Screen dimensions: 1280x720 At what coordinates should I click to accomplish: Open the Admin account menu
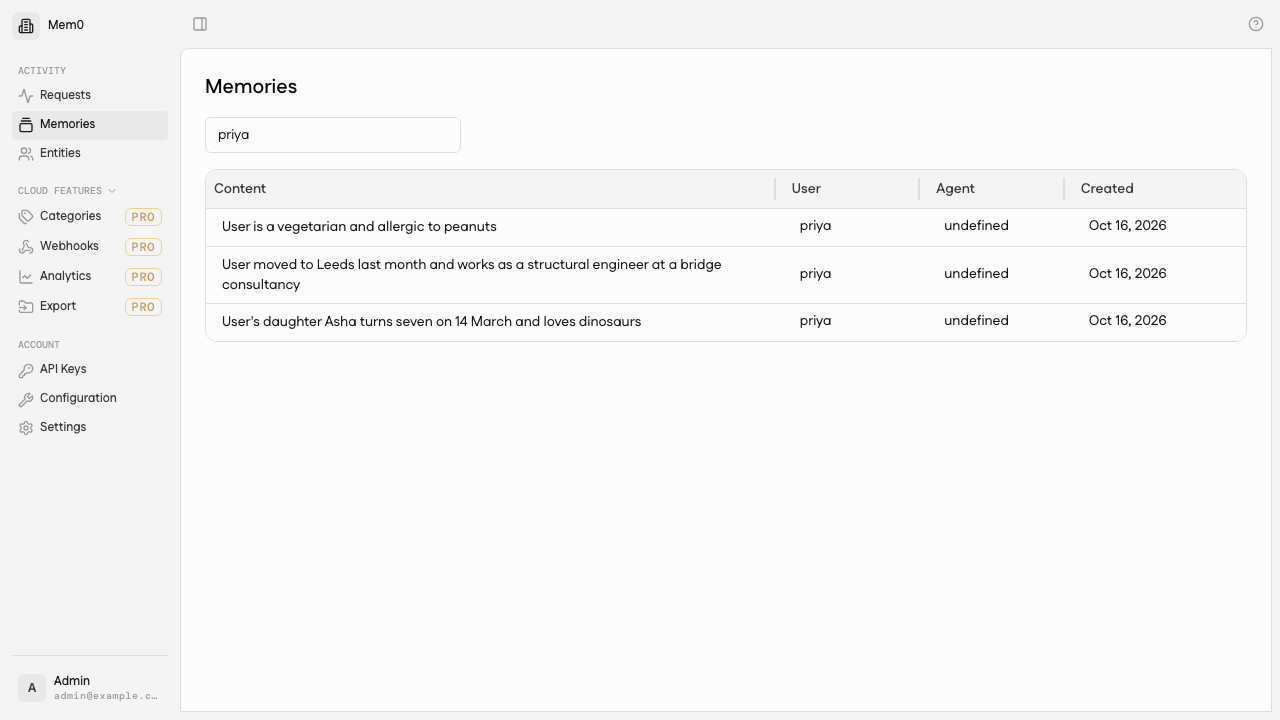90,688
